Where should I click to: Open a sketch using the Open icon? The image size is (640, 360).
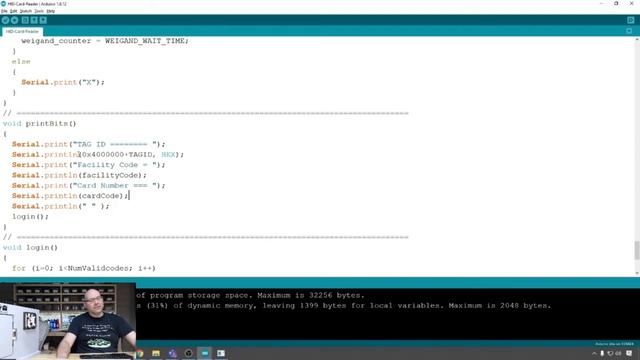34,20
